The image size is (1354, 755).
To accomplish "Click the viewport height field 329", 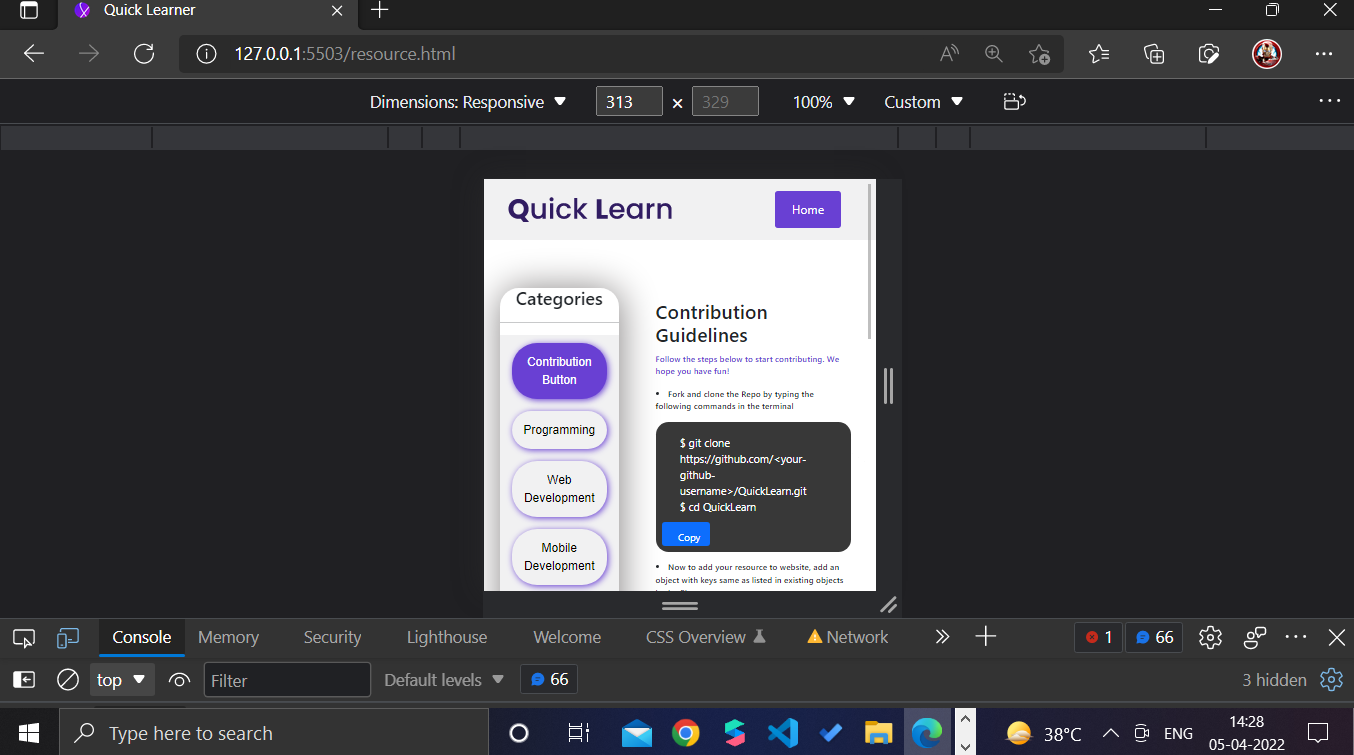I will tap(725, 102).
